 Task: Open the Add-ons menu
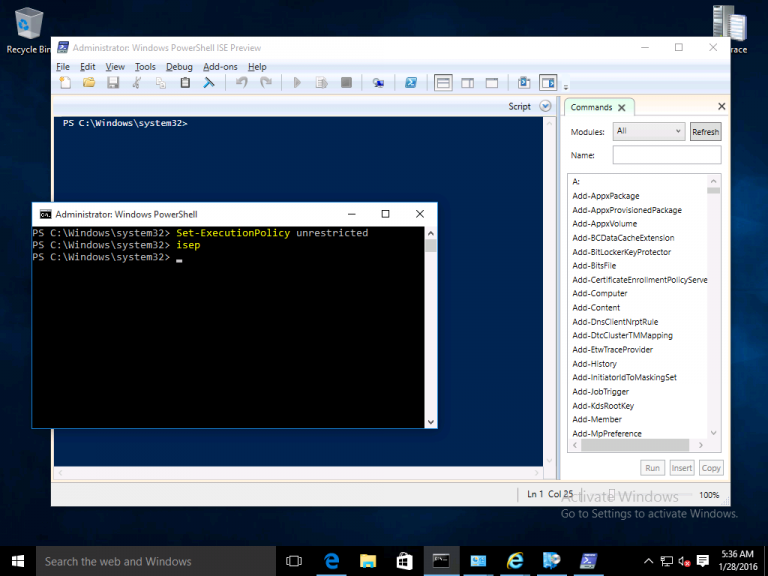(x=219, y=67)
